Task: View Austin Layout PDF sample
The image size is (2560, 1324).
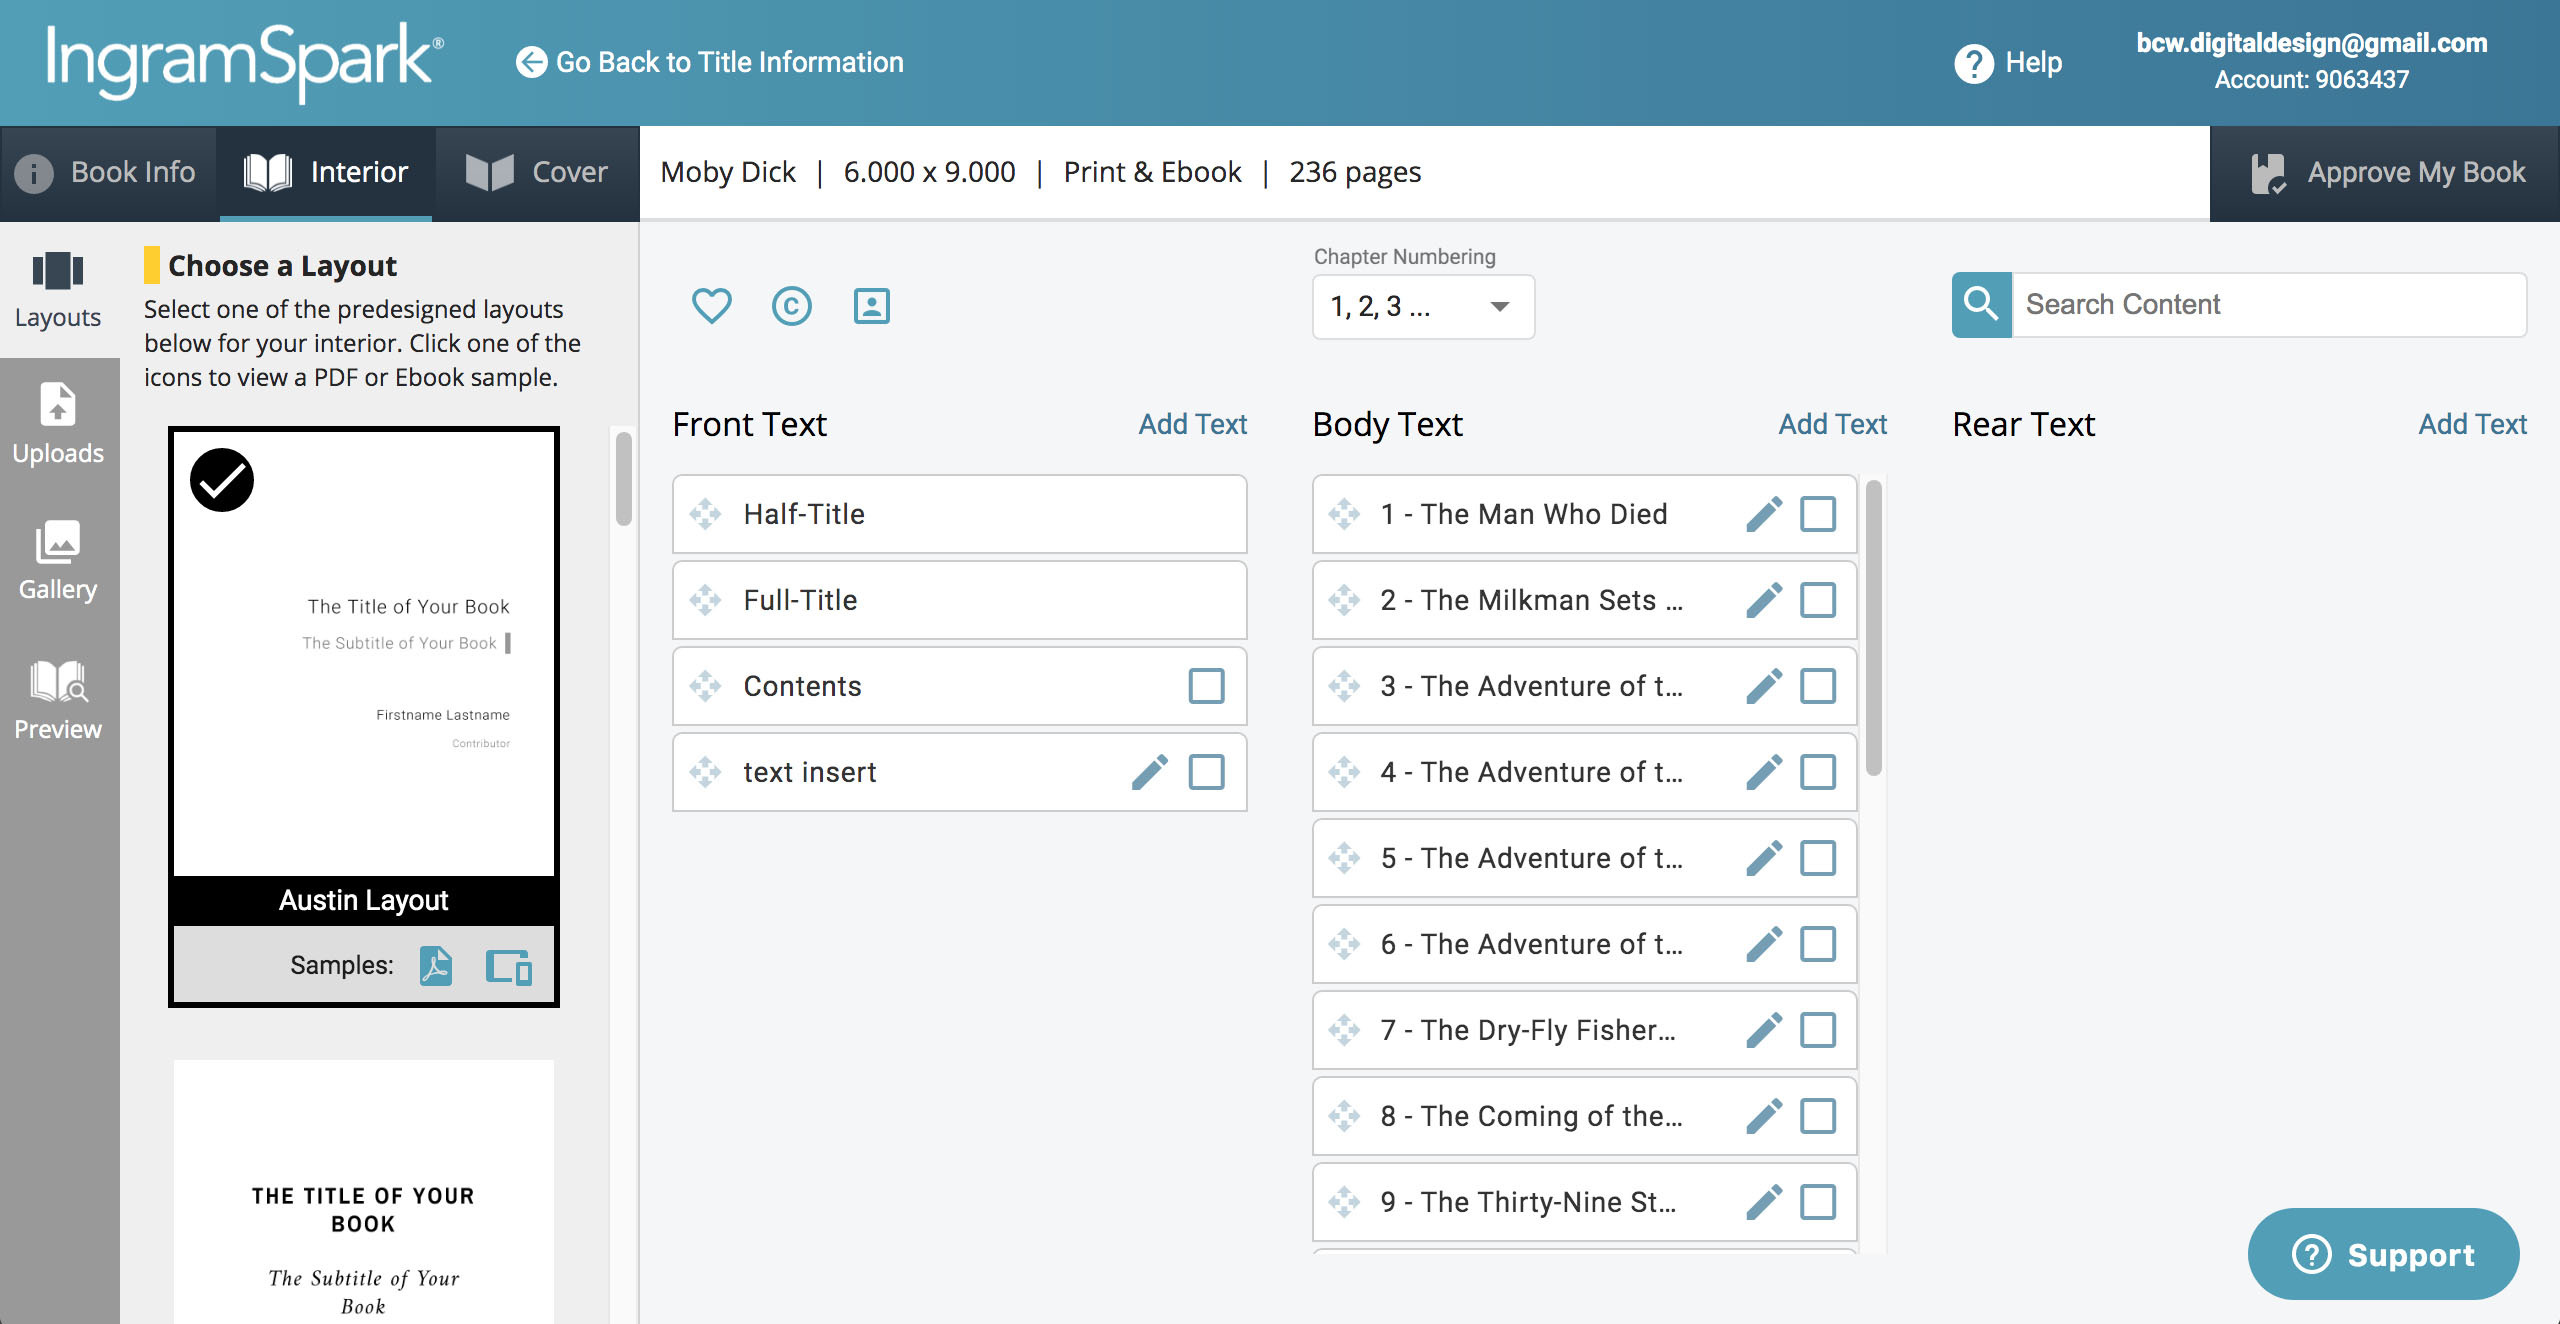Action: tap(435, 966)
